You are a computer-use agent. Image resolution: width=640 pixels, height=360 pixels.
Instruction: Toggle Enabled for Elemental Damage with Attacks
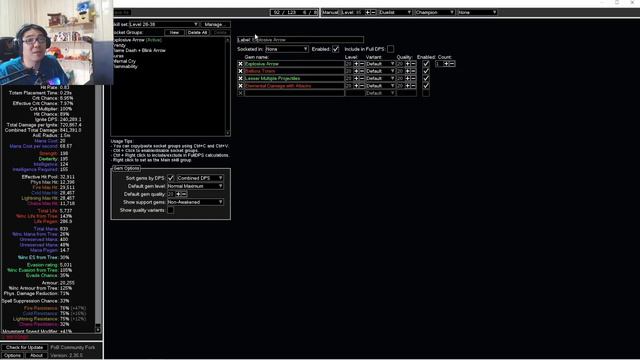[x=426, y=86]
